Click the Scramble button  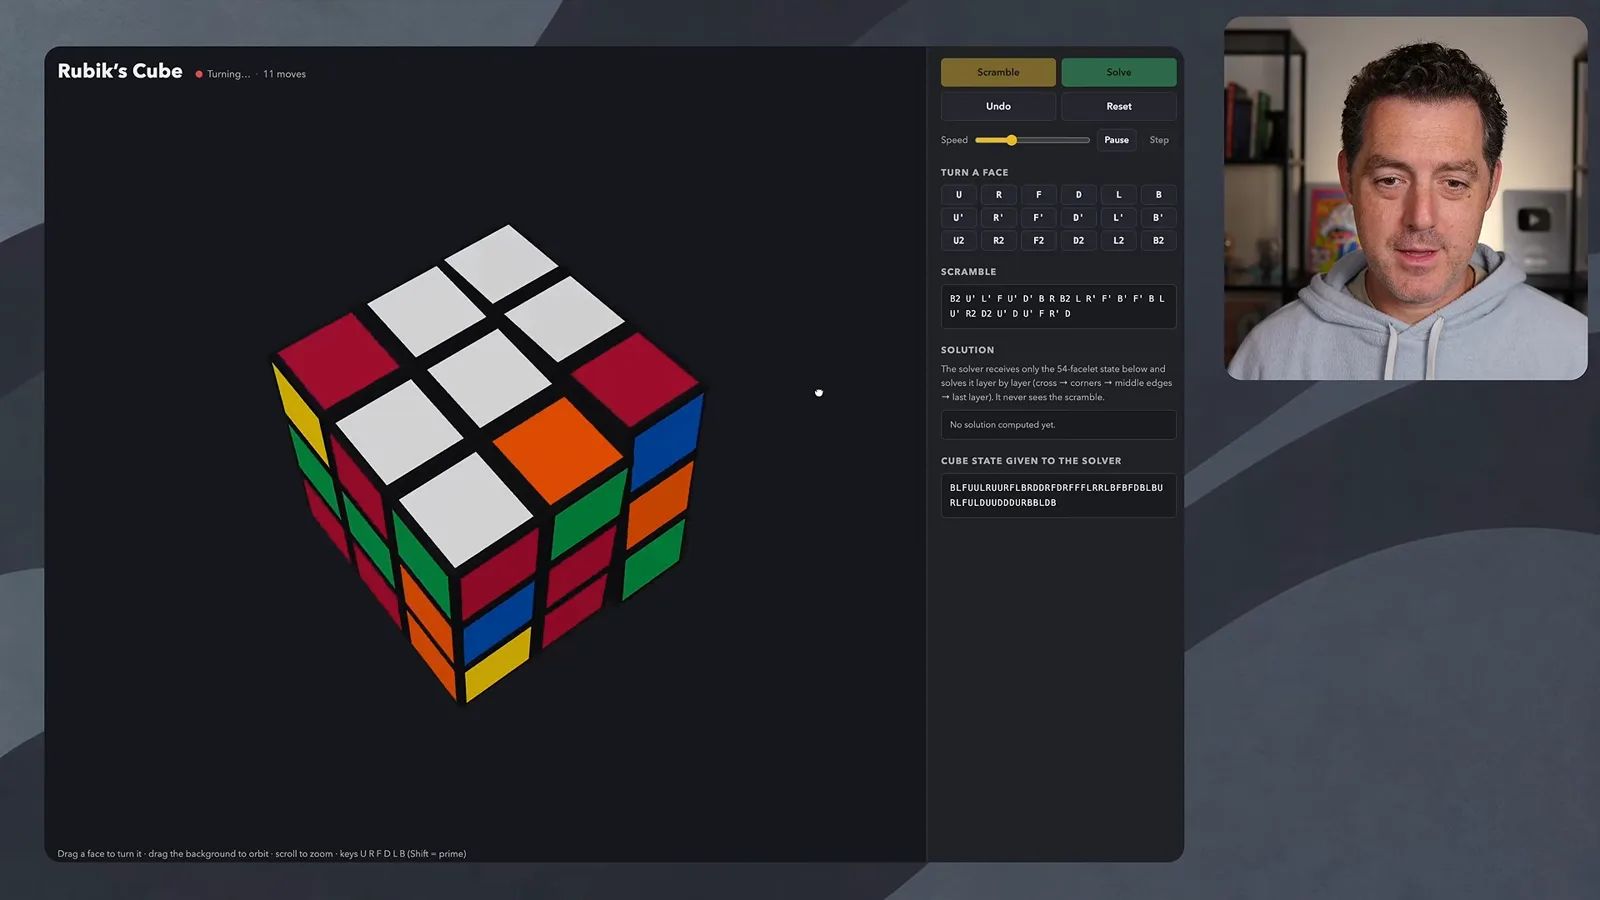click(x=998, y=72)
